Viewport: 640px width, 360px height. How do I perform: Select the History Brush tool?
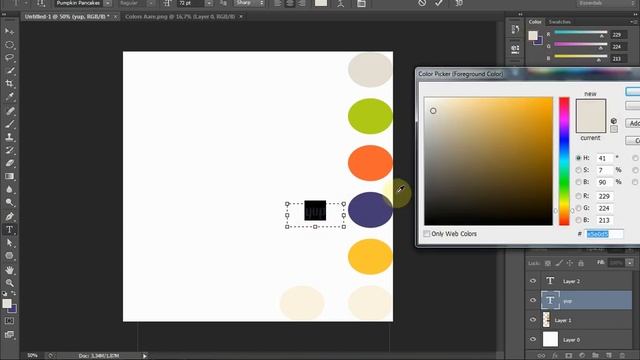pyautogui.click(x=9, y=150)
